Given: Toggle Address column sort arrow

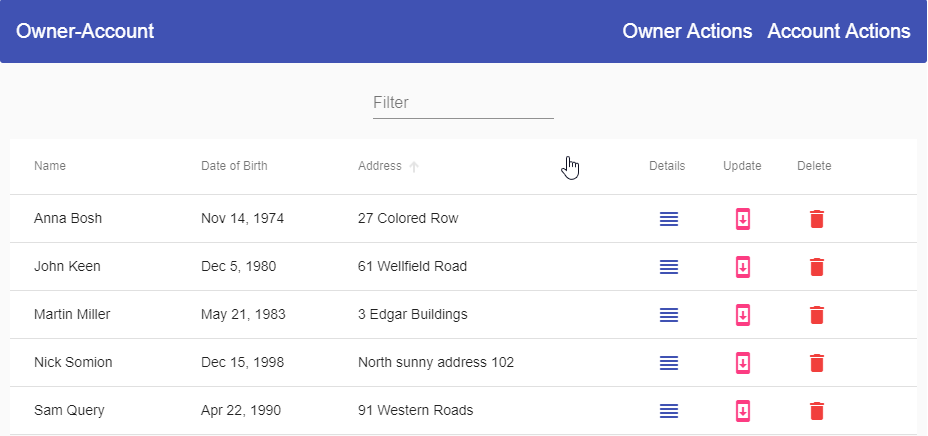Looking at the screenshot, I should coord(414,167).
